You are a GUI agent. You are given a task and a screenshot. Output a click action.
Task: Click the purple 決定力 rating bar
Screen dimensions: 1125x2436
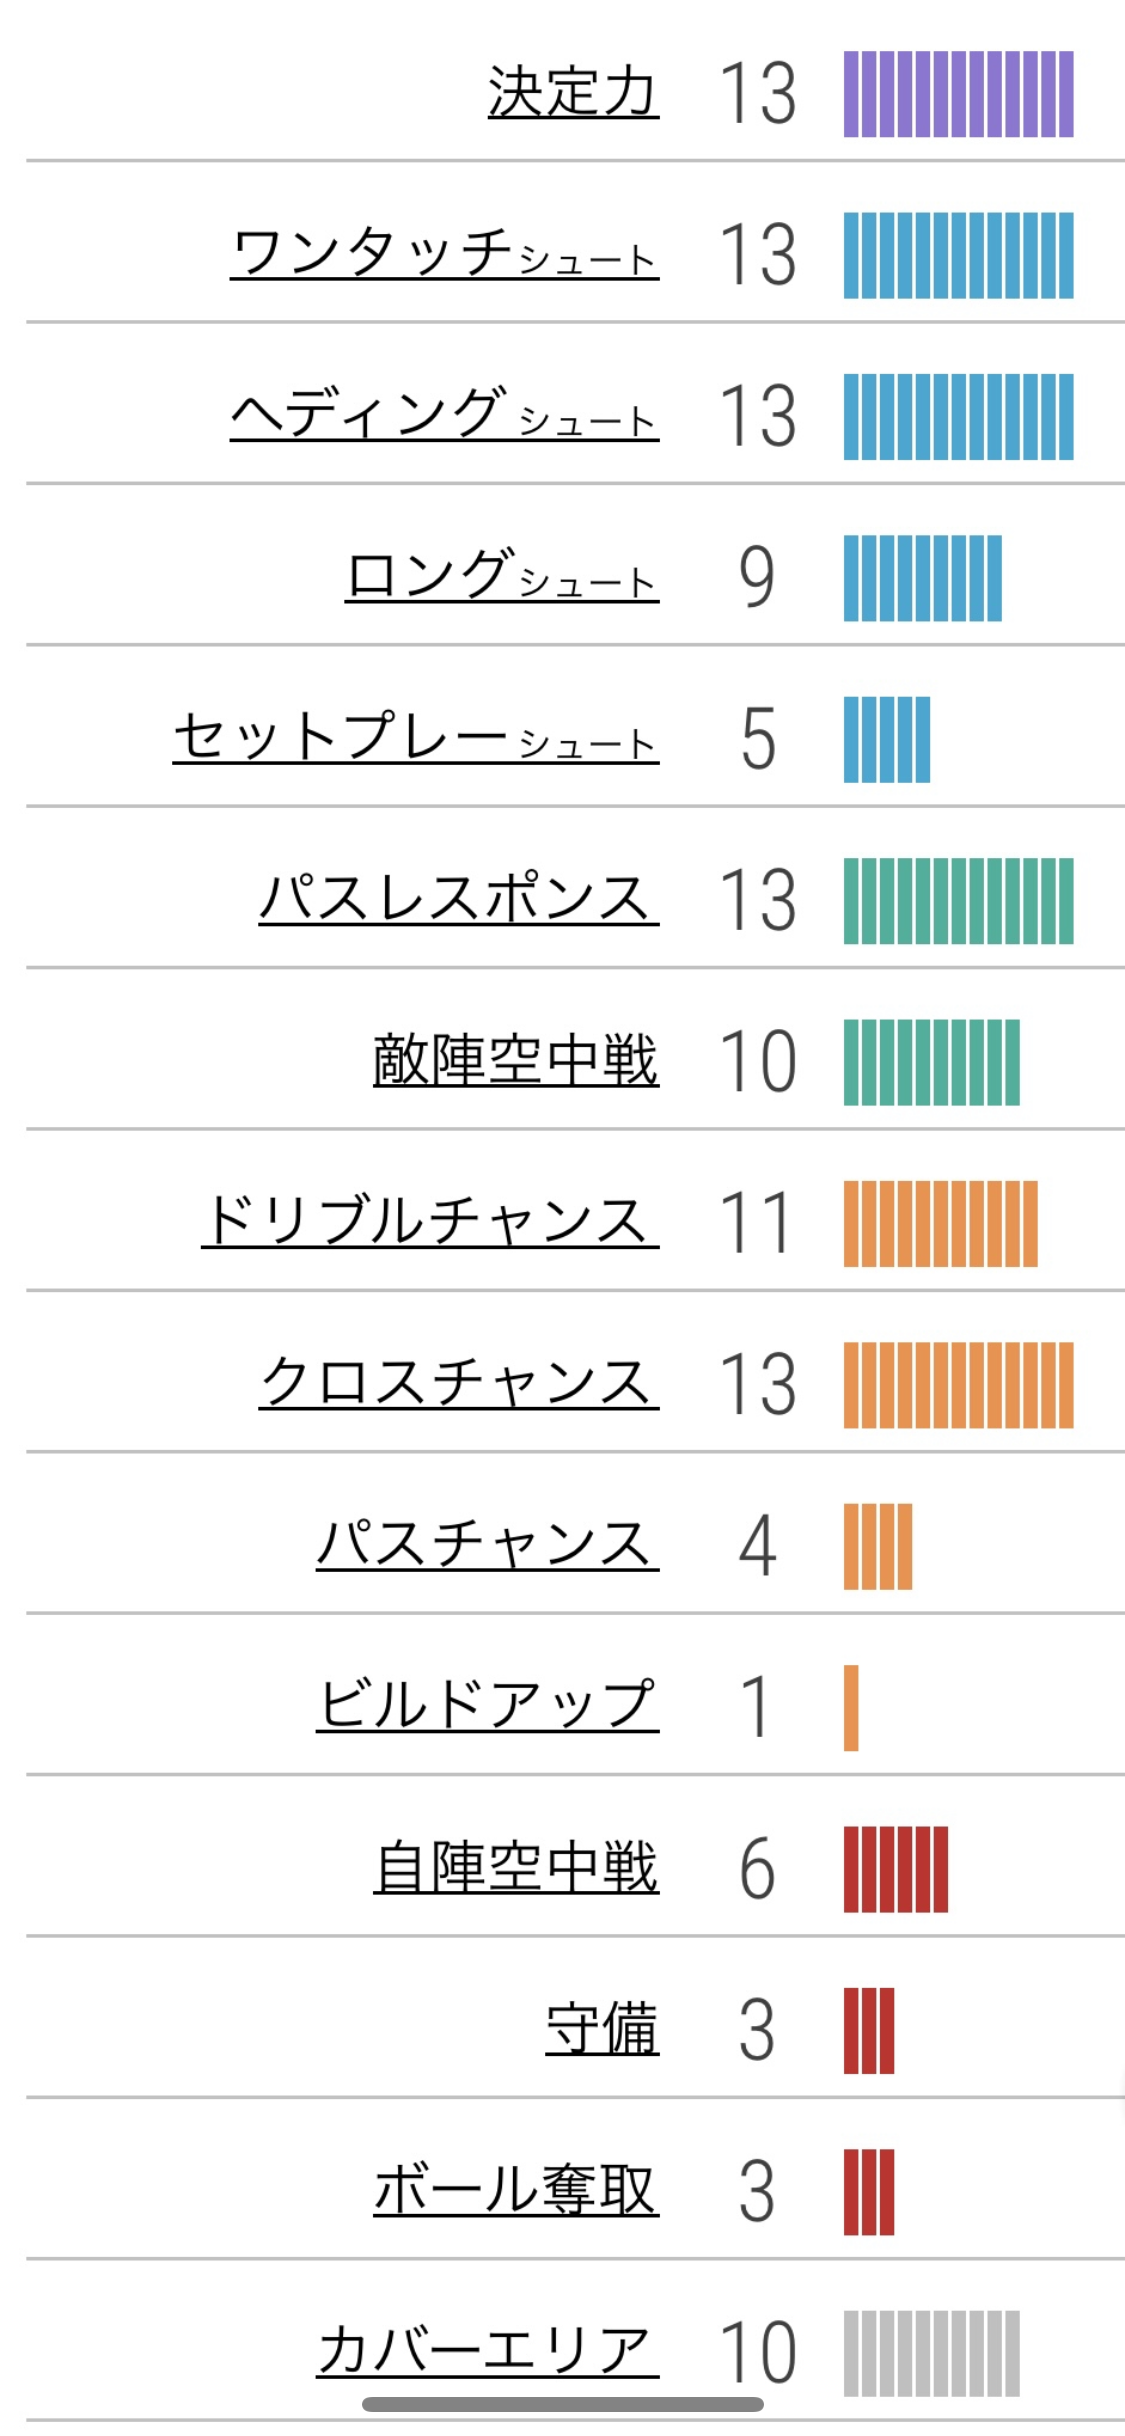point(958,94)
